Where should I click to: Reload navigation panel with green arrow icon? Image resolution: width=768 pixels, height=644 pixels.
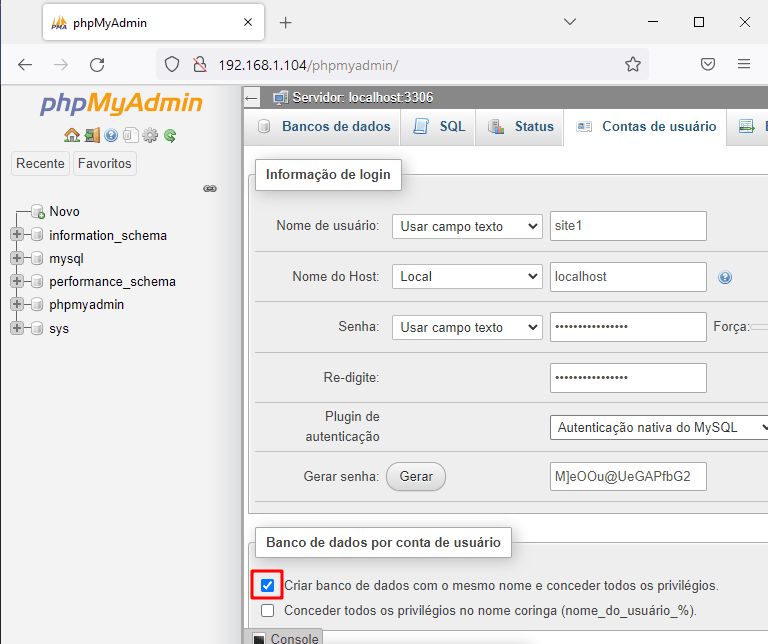click(x=170, y=135)
